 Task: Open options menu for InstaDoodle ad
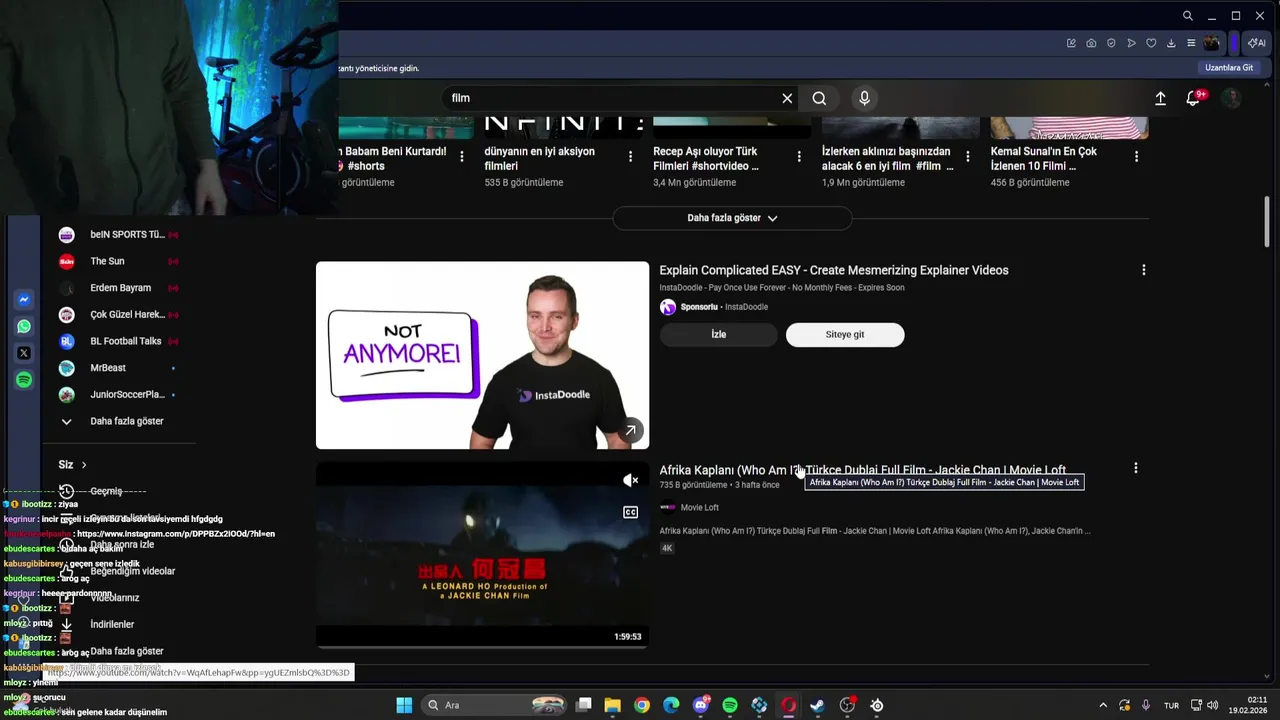[x=1144, y=270]
